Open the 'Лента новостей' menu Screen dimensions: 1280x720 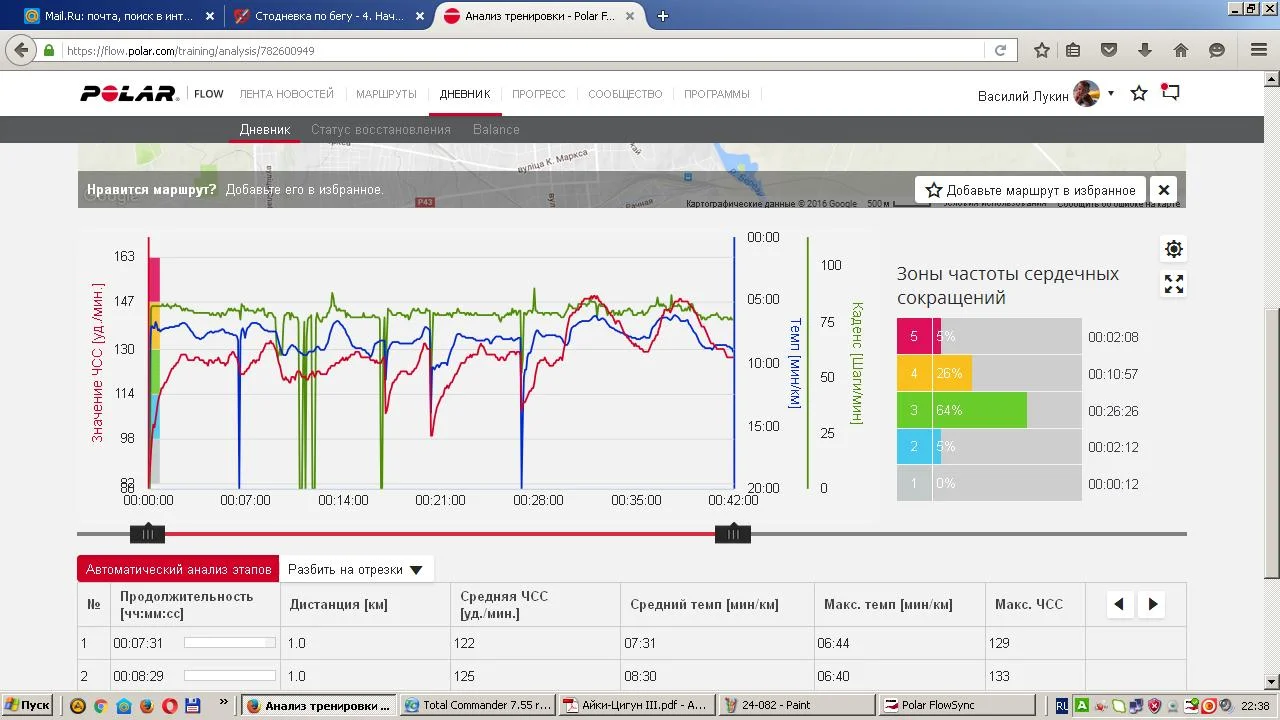287,94
